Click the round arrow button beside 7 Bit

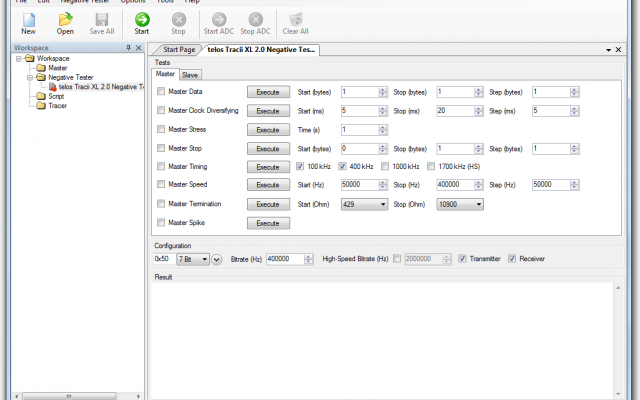coord(217,259)
